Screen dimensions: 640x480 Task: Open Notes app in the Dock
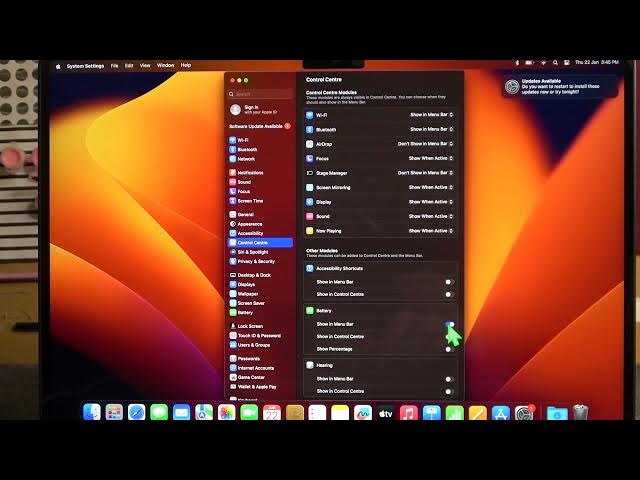(x=340, y=412)
